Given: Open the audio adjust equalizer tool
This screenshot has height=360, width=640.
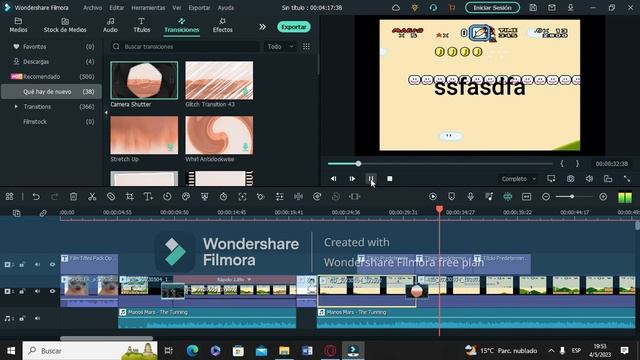Looking at the screenshot, I should point(280,197).
